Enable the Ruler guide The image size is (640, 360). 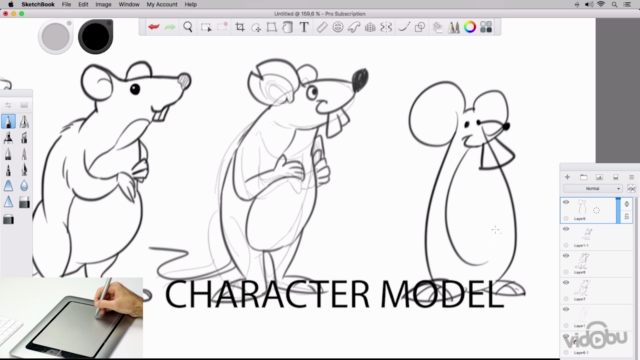[x=322, y=27]
